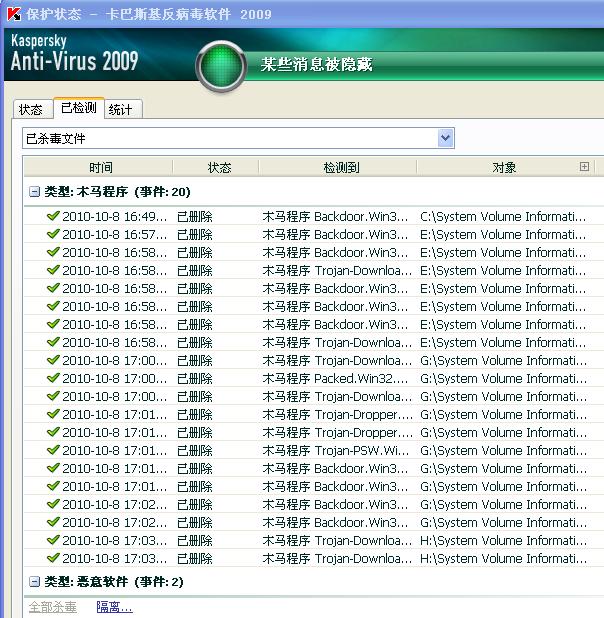Click the 隔离... link

[x=114, y=607]
